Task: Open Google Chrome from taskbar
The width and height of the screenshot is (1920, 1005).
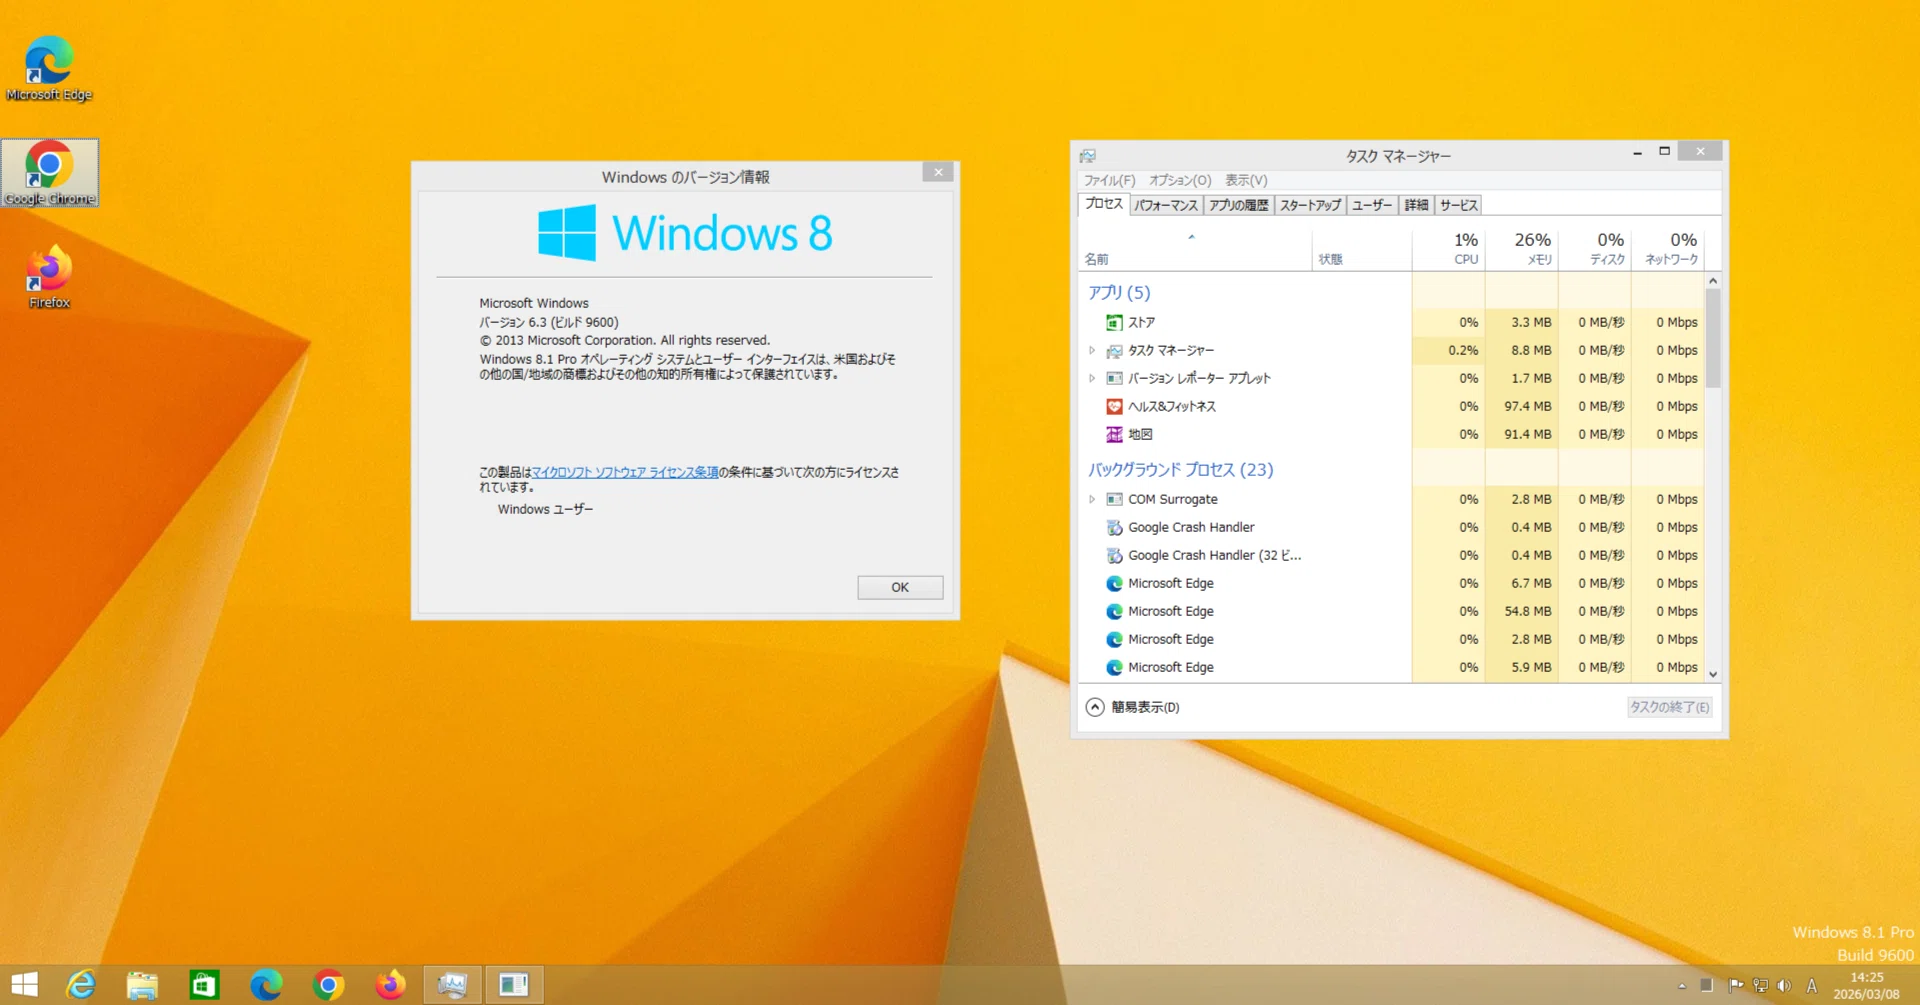Action: pos(328,985)
